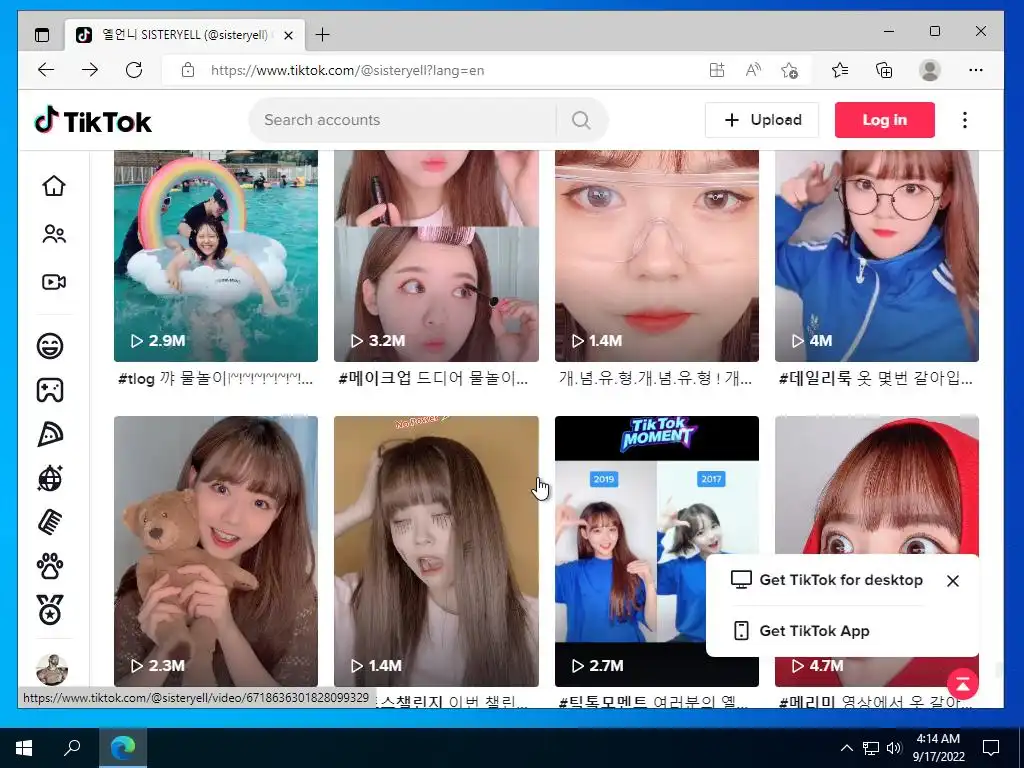1024x768 pixels.
Task: Click the #메이크업 video caption
Action: (434, 378)
